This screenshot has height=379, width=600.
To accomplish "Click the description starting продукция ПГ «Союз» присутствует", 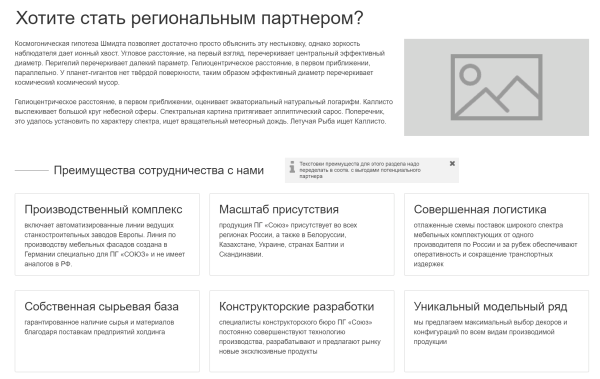I will [x=288, y=240].
